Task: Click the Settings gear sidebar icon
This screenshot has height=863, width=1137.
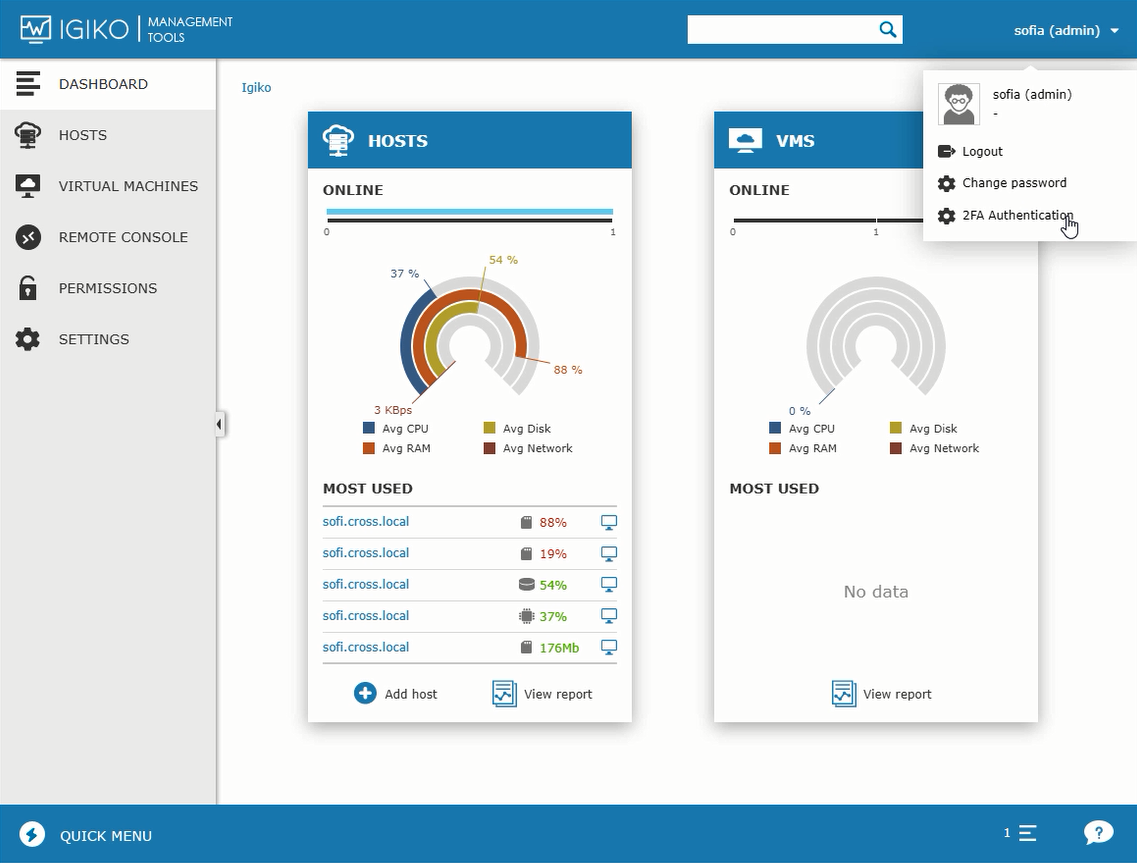Action: click(x=28, y=339)
